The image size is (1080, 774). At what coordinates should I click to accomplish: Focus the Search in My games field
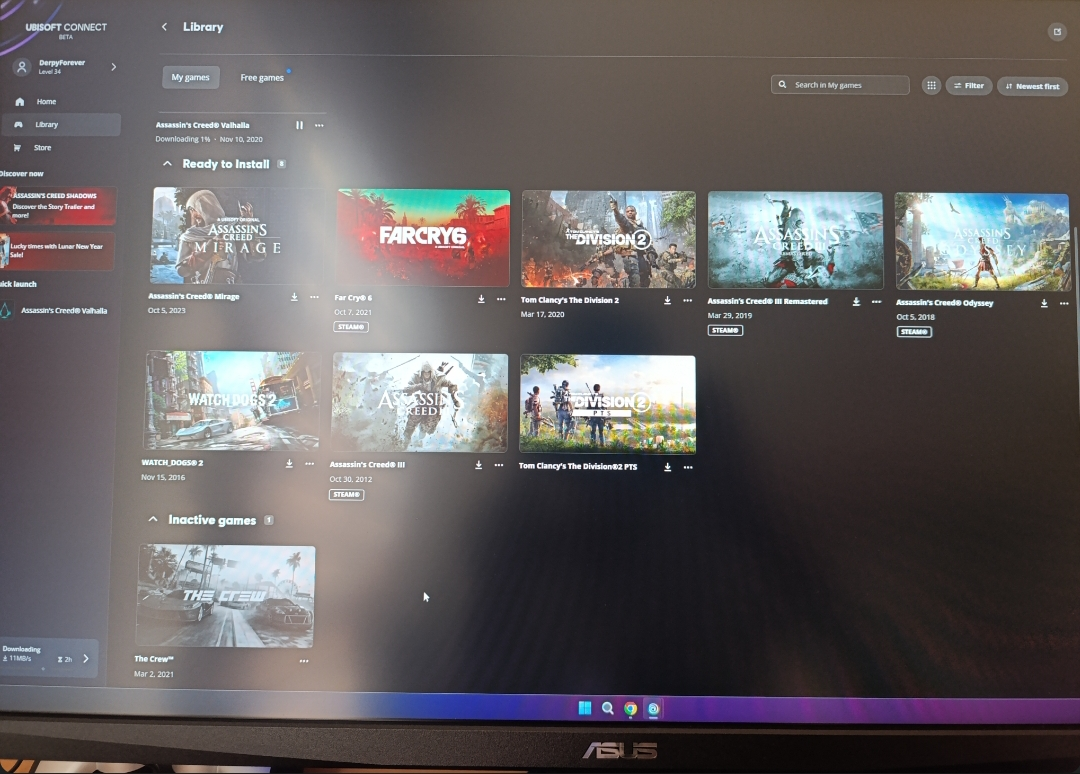(840, 85)
